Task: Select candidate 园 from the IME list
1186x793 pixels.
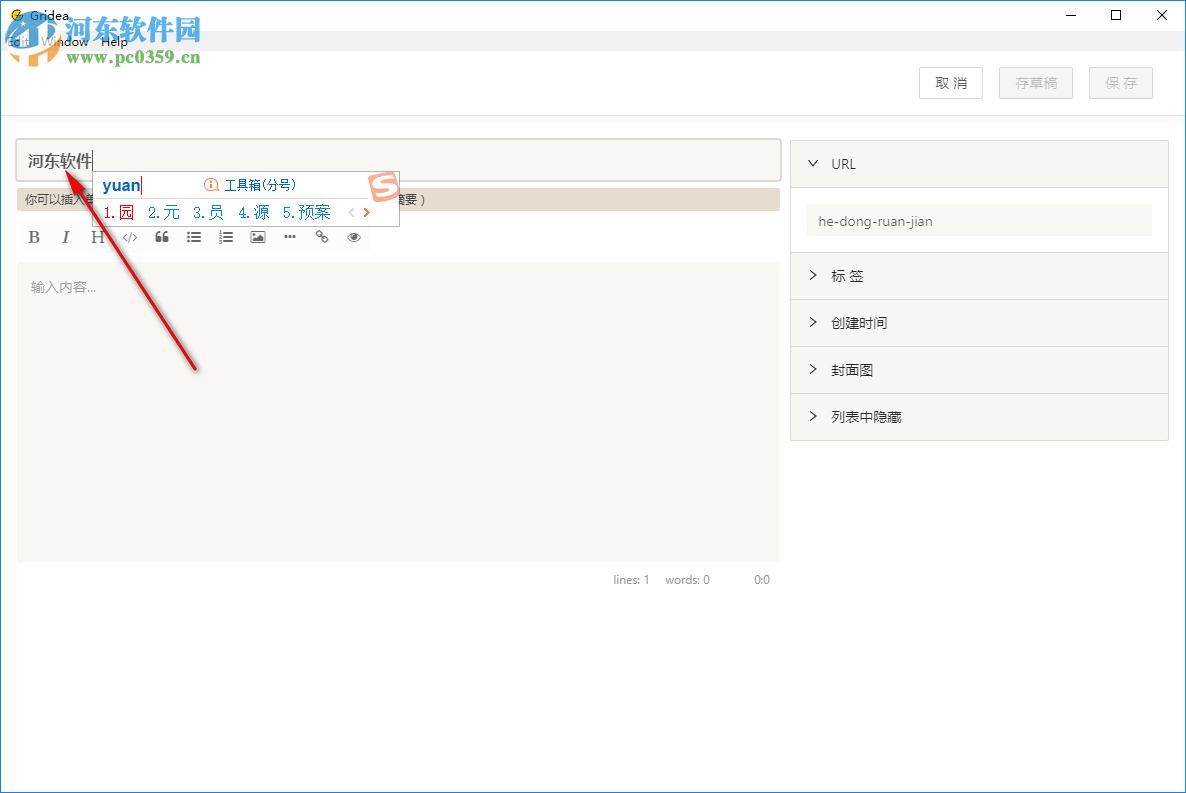Action: coord(125,212)
